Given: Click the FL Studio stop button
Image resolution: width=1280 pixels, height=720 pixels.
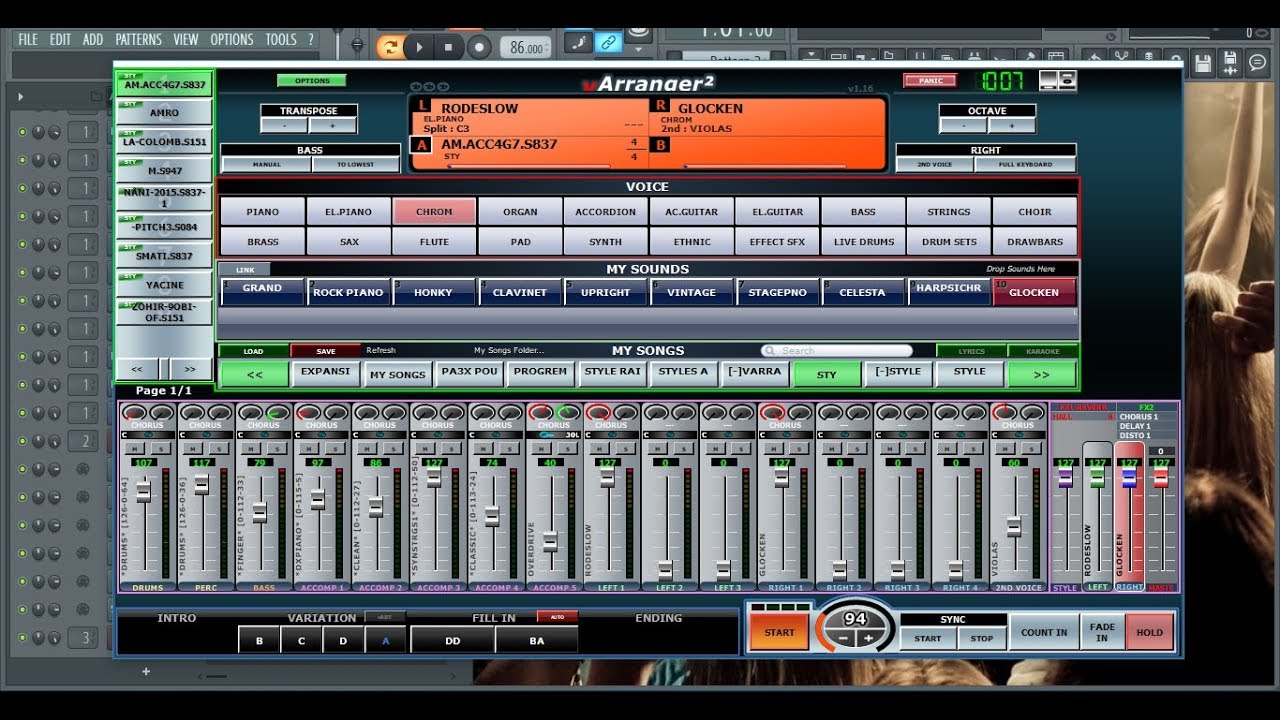Looking at the screenshot, I should click(x=448, y=46).
